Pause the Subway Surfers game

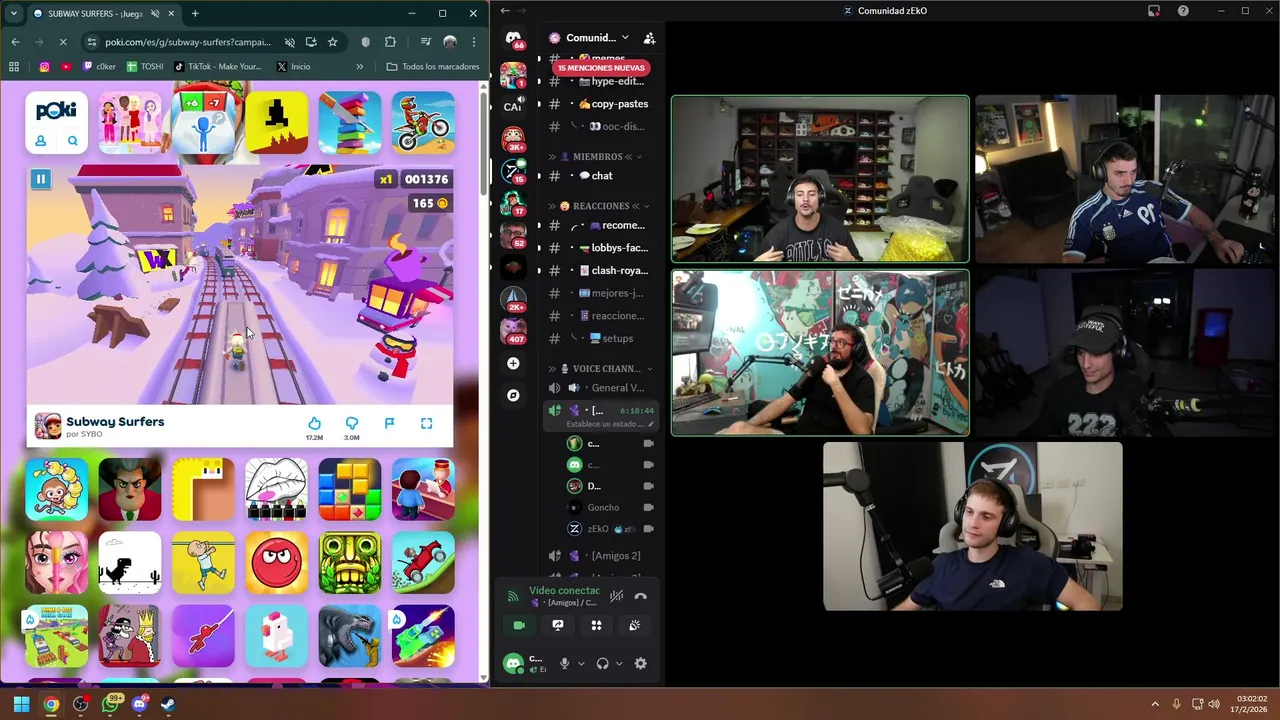[x=40, y=180]
